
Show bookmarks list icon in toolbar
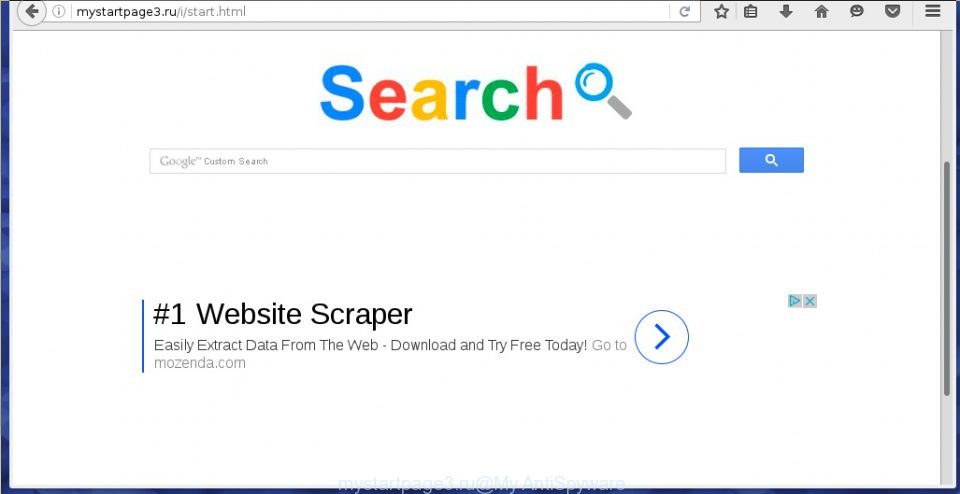(751, 12)
